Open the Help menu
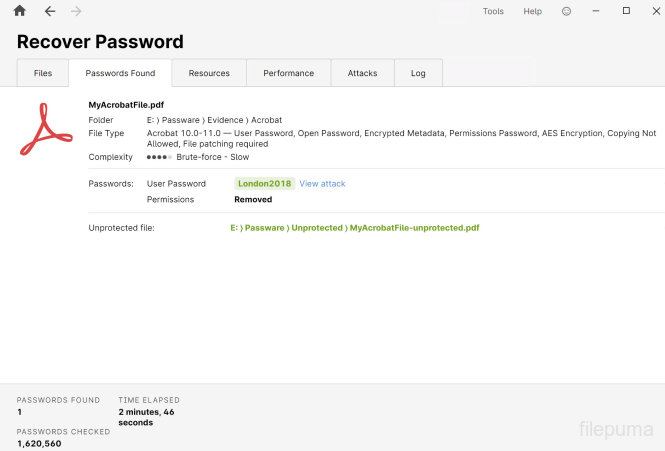 point(533,11)
